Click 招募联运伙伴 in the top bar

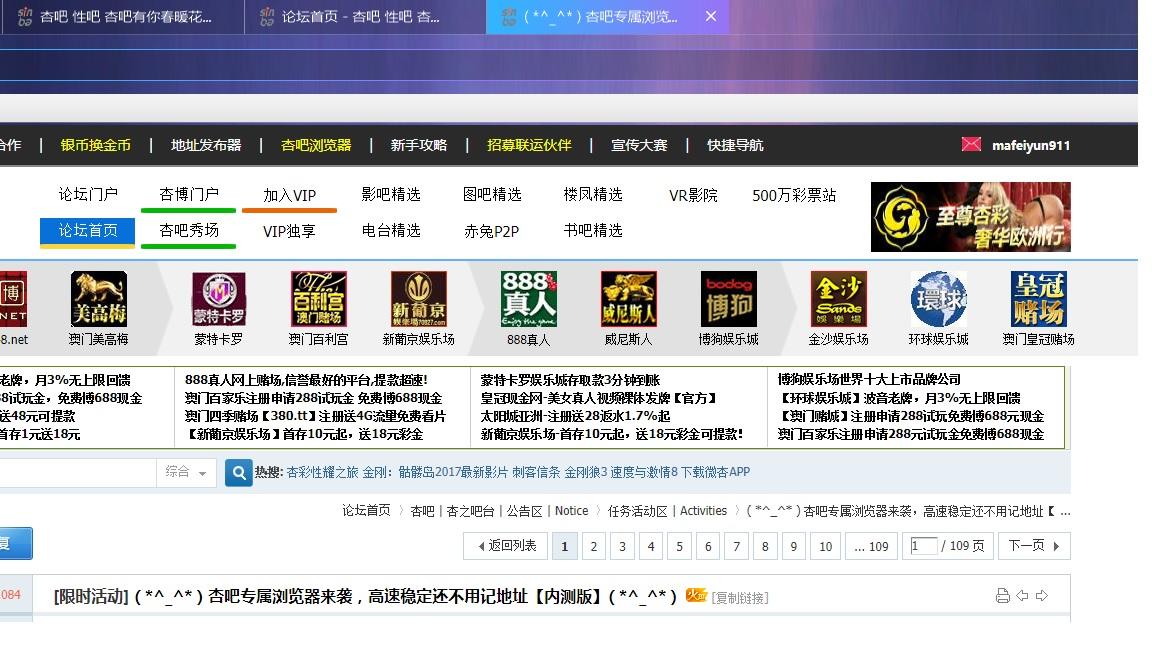coord(529,145)
